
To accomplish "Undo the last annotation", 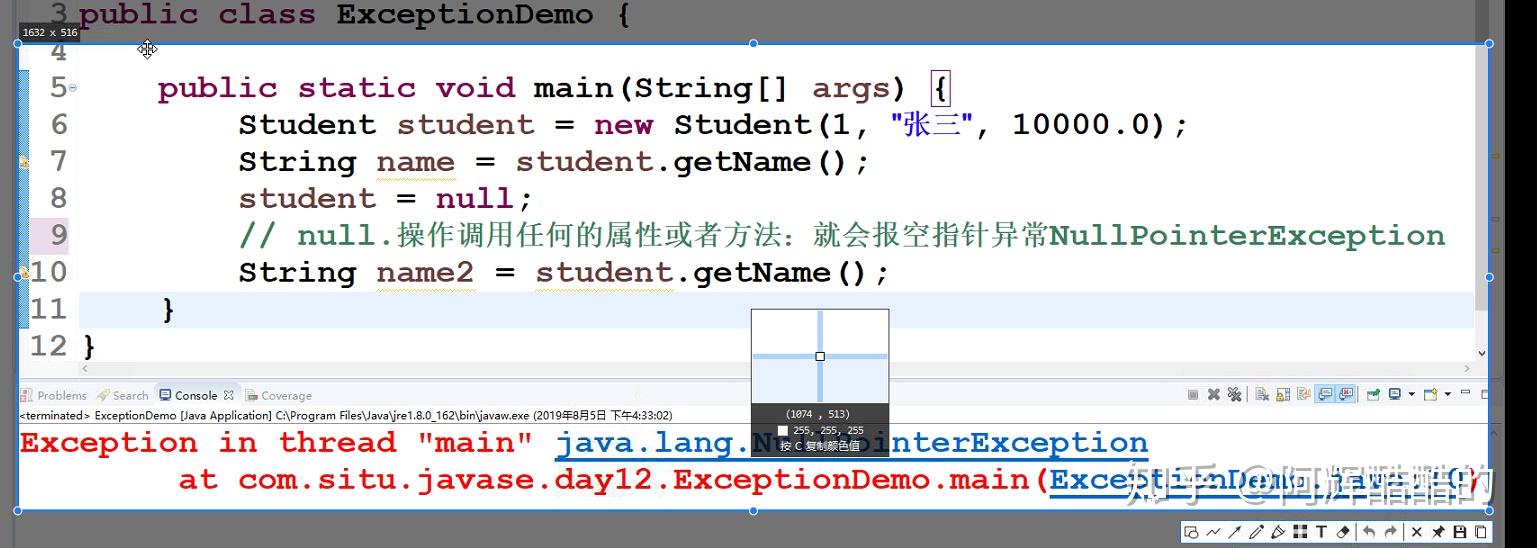I will coord(1369,532).
